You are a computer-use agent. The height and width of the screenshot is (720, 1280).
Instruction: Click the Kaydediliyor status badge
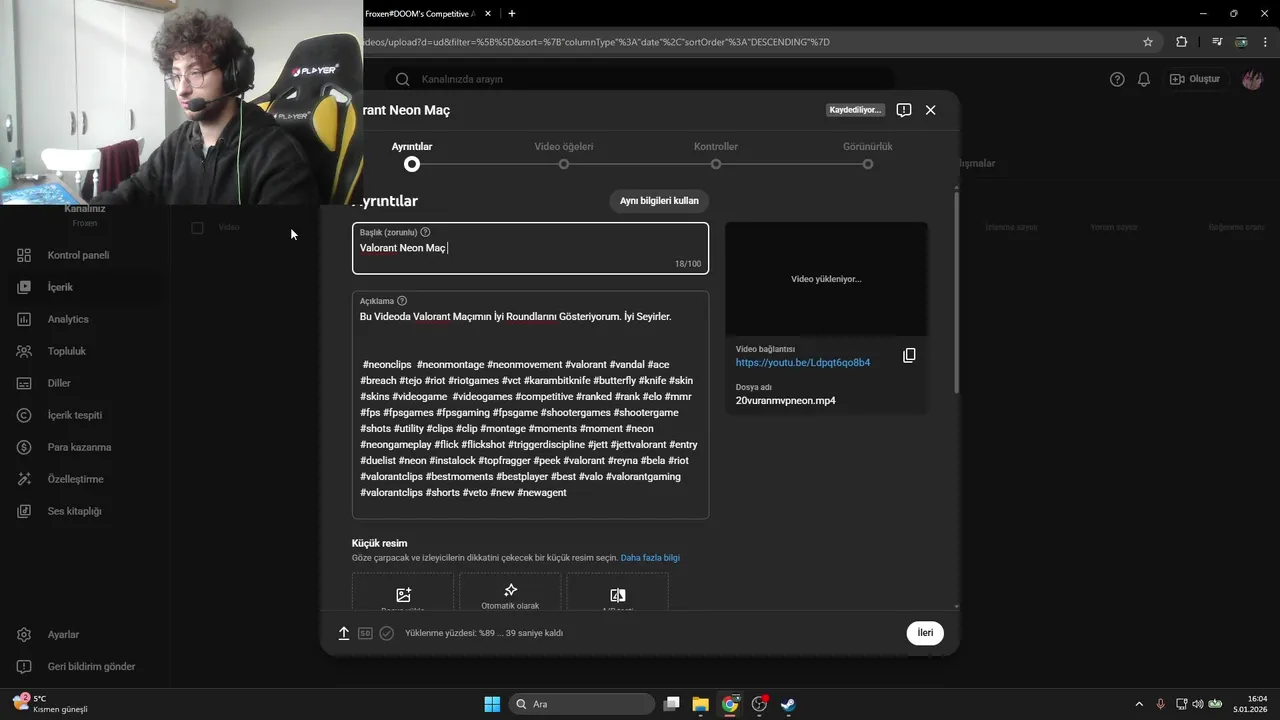[855, 110]
